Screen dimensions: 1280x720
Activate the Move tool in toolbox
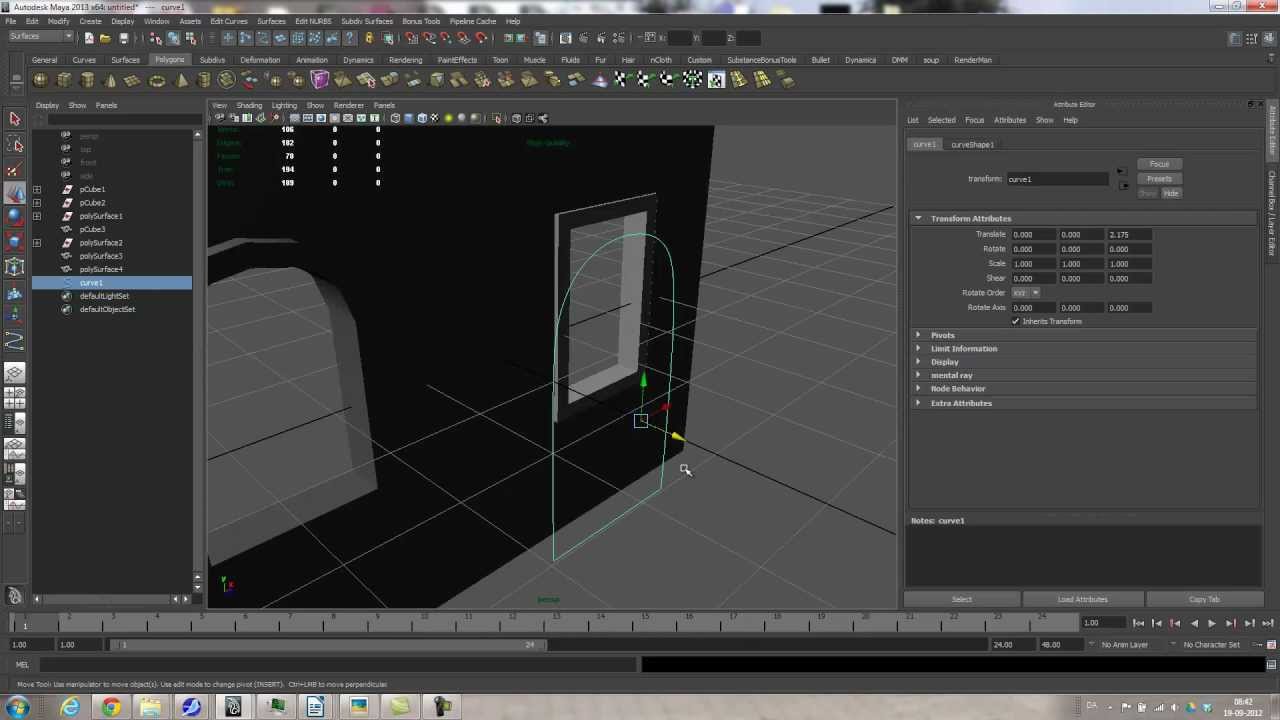click(x=15, y=194)
